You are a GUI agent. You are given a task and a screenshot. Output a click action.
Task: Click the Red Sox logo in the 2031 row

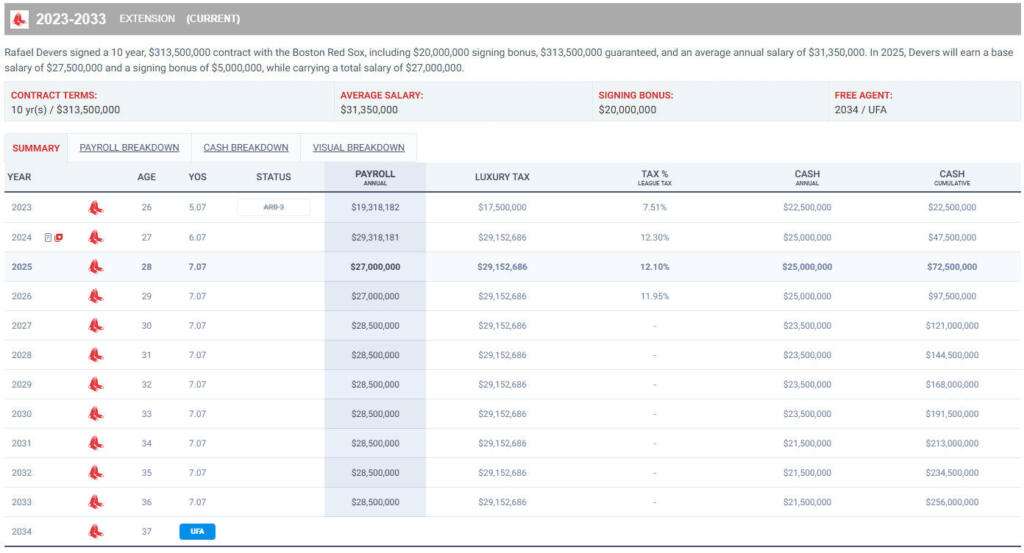pos(95,443)
